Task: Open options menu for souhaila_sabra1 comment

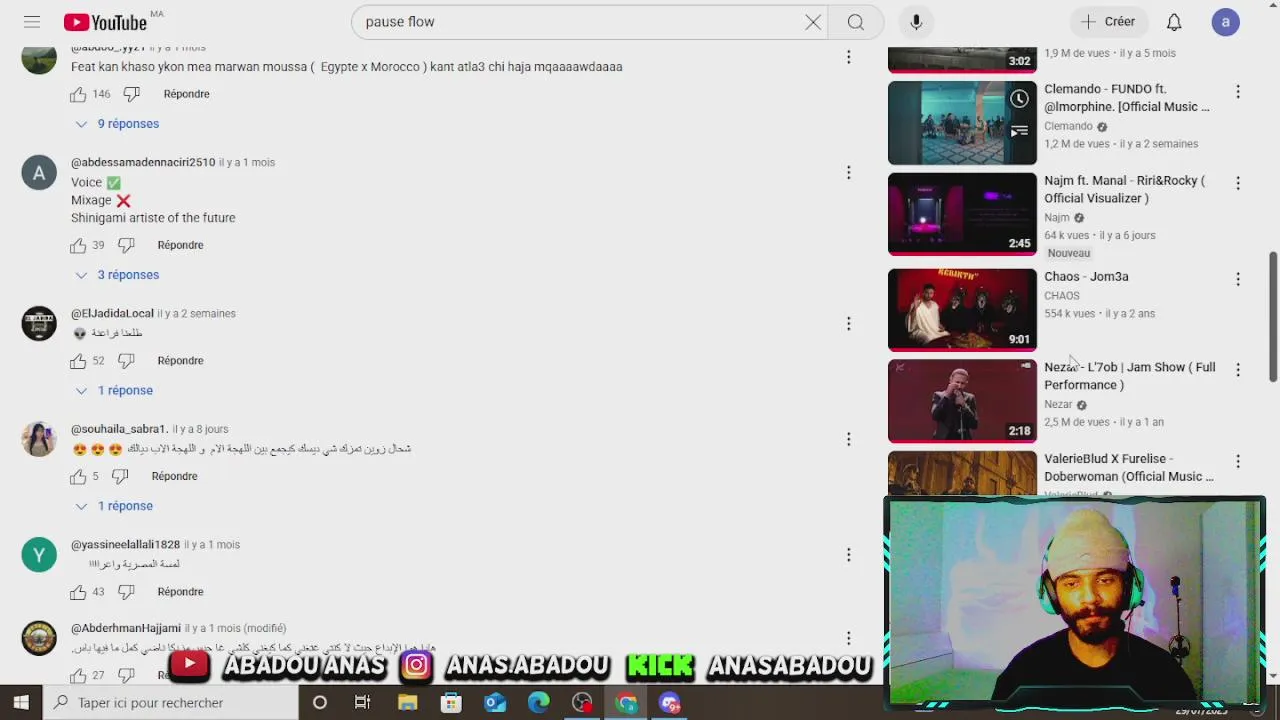Action: (x=848, y=440)
